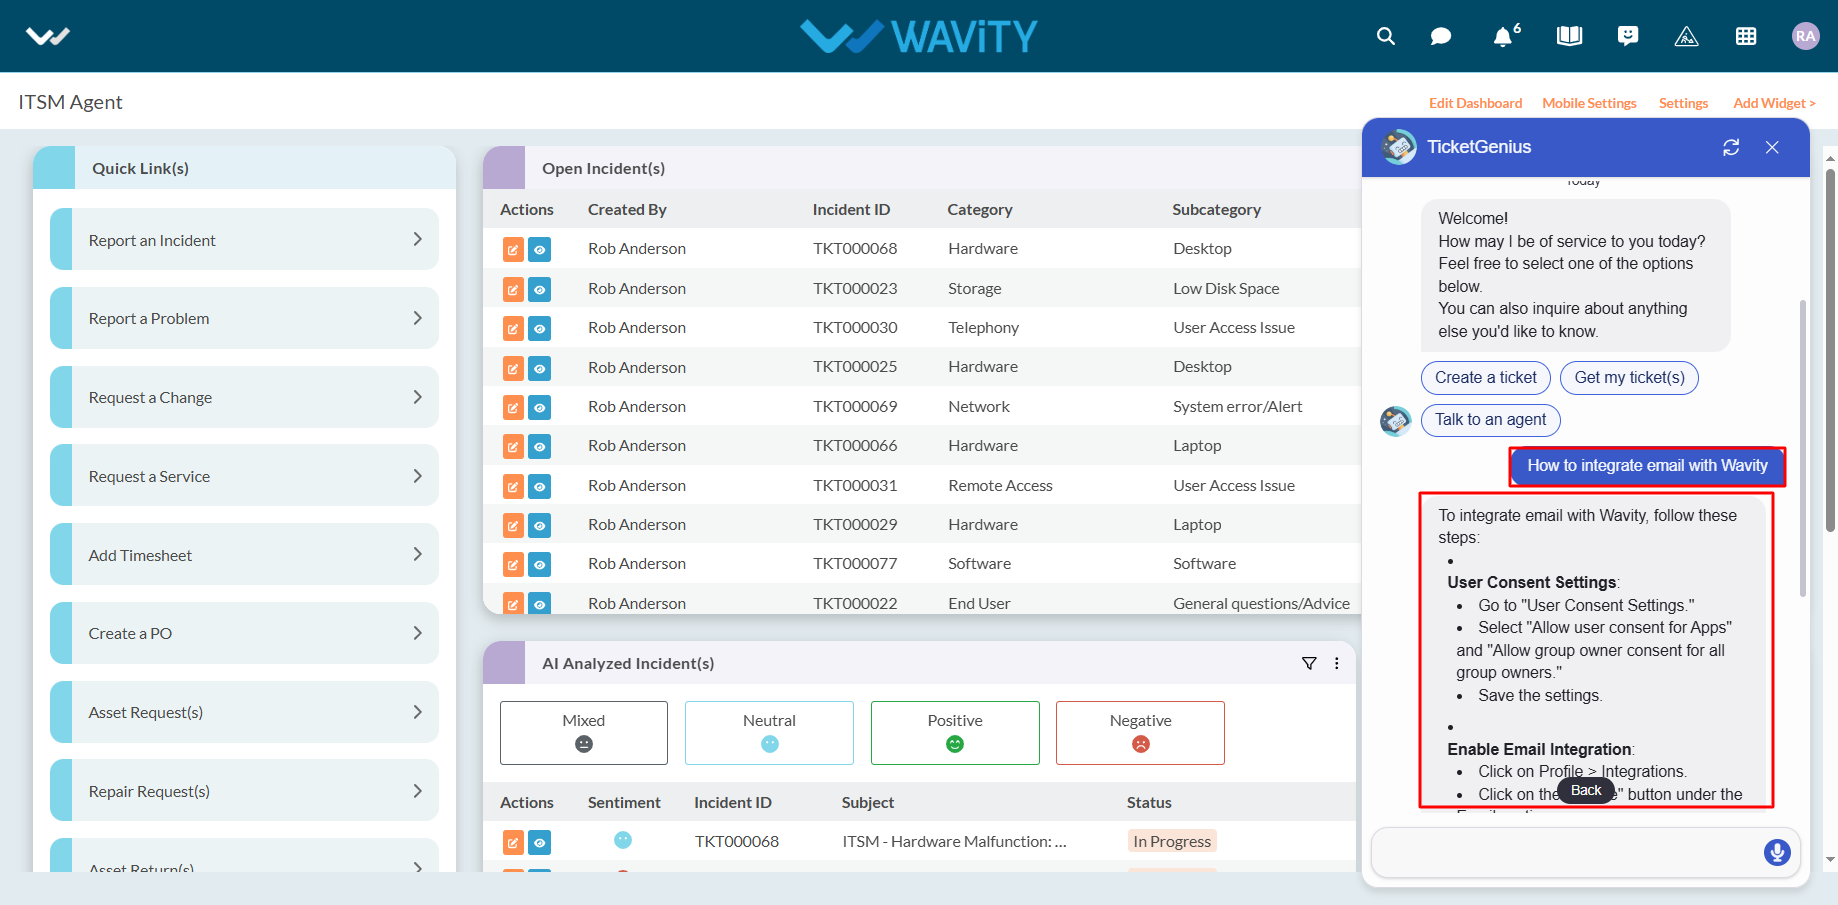View incident TKT000068 in Open Incidents
Screen dimensions: 1838x905
tap(539, 249)
